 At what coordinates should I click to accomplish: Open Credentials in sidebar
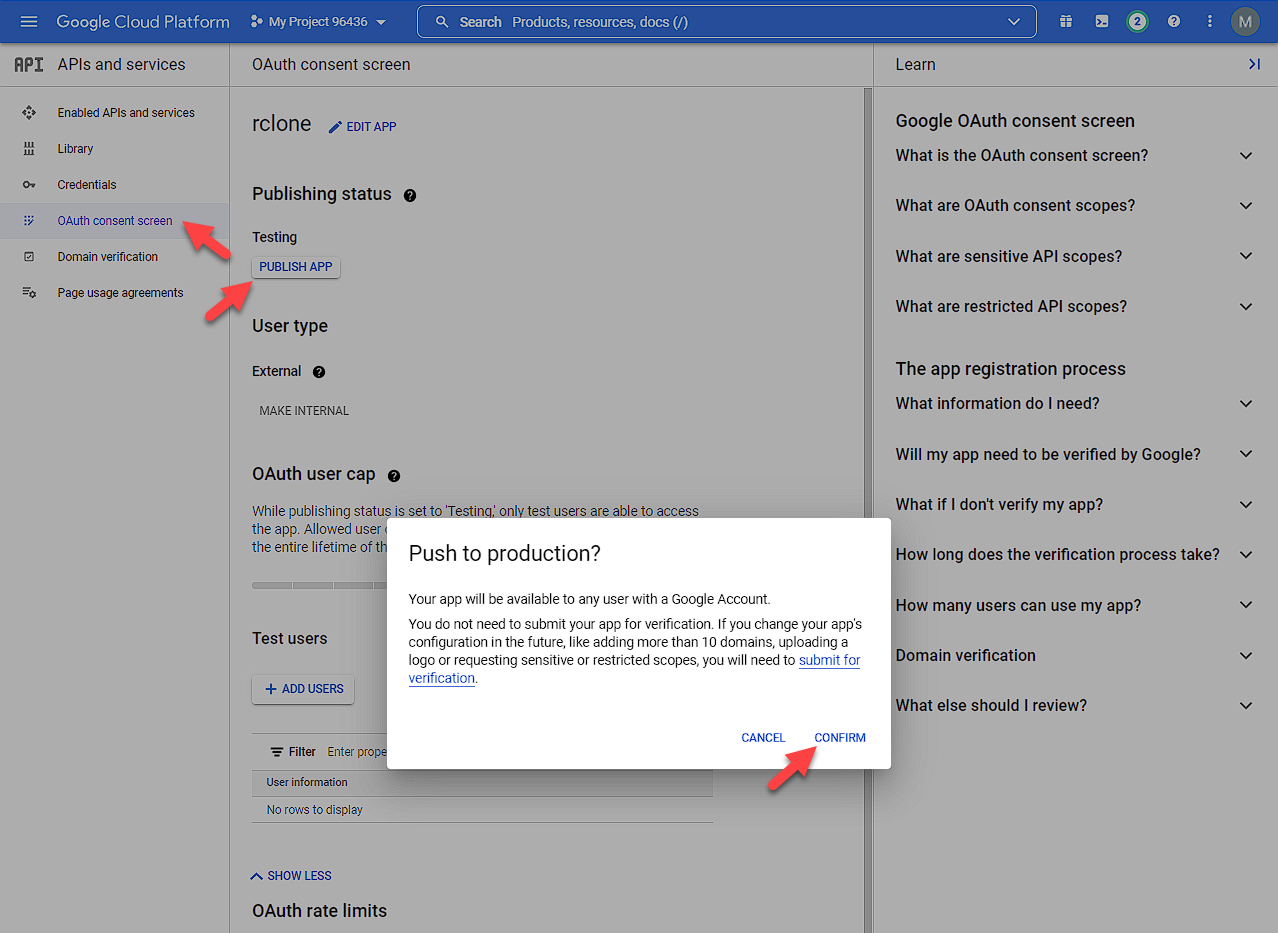[87, 185]
